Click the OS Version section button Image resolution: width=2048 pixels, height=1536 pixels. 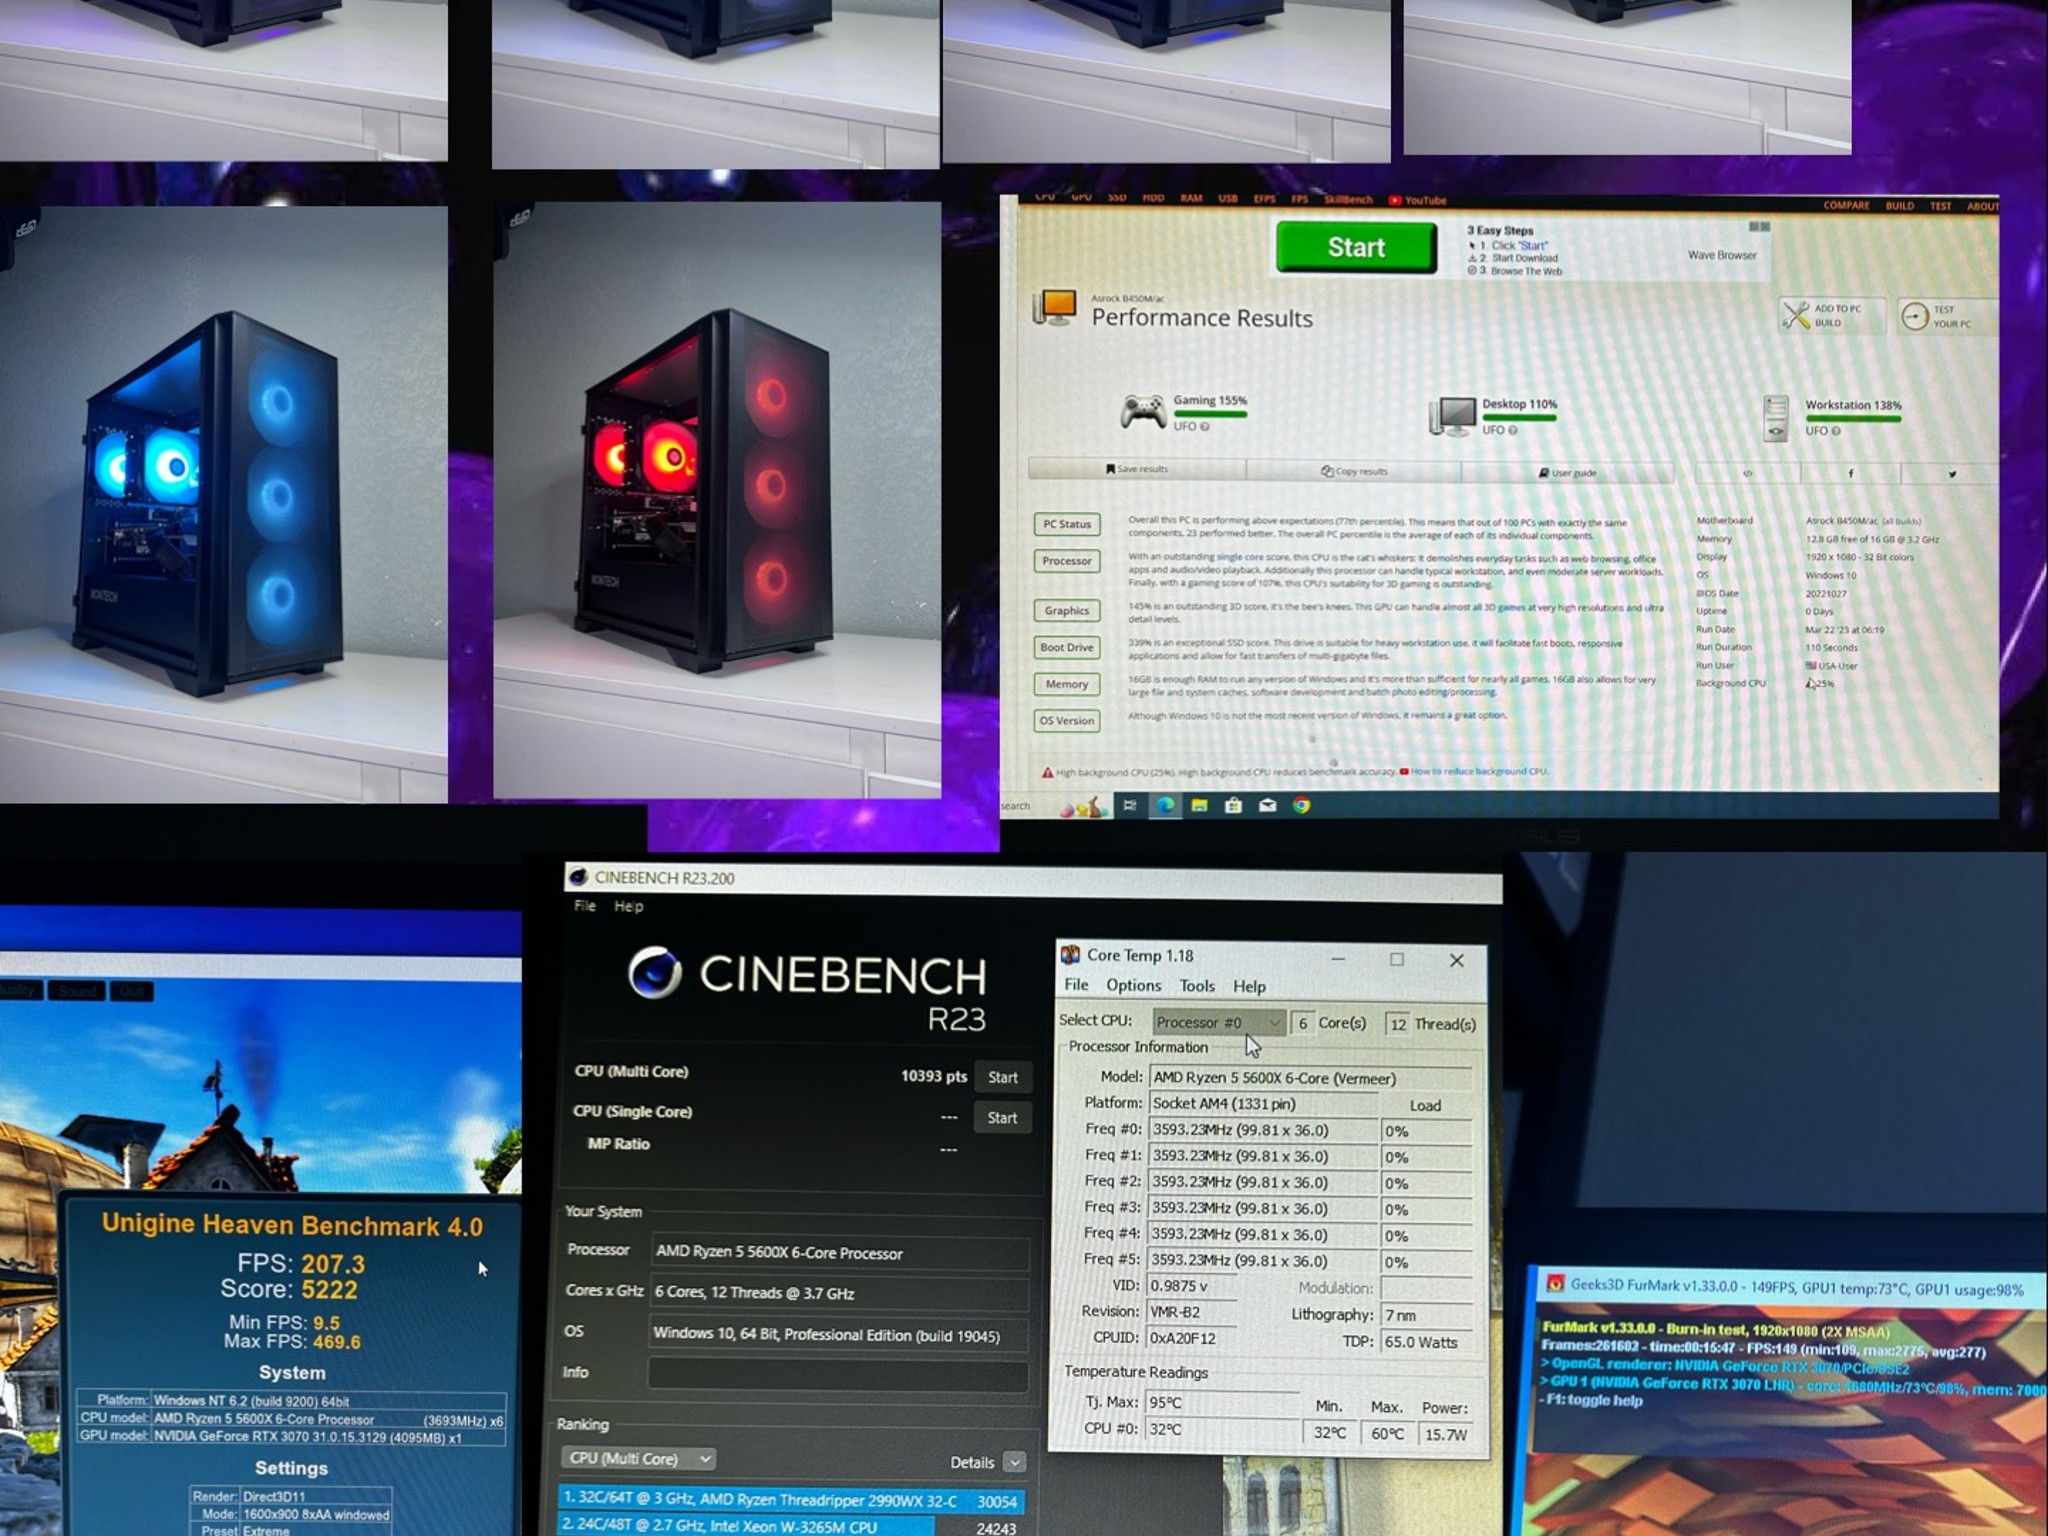click(x=1067, y=720)
